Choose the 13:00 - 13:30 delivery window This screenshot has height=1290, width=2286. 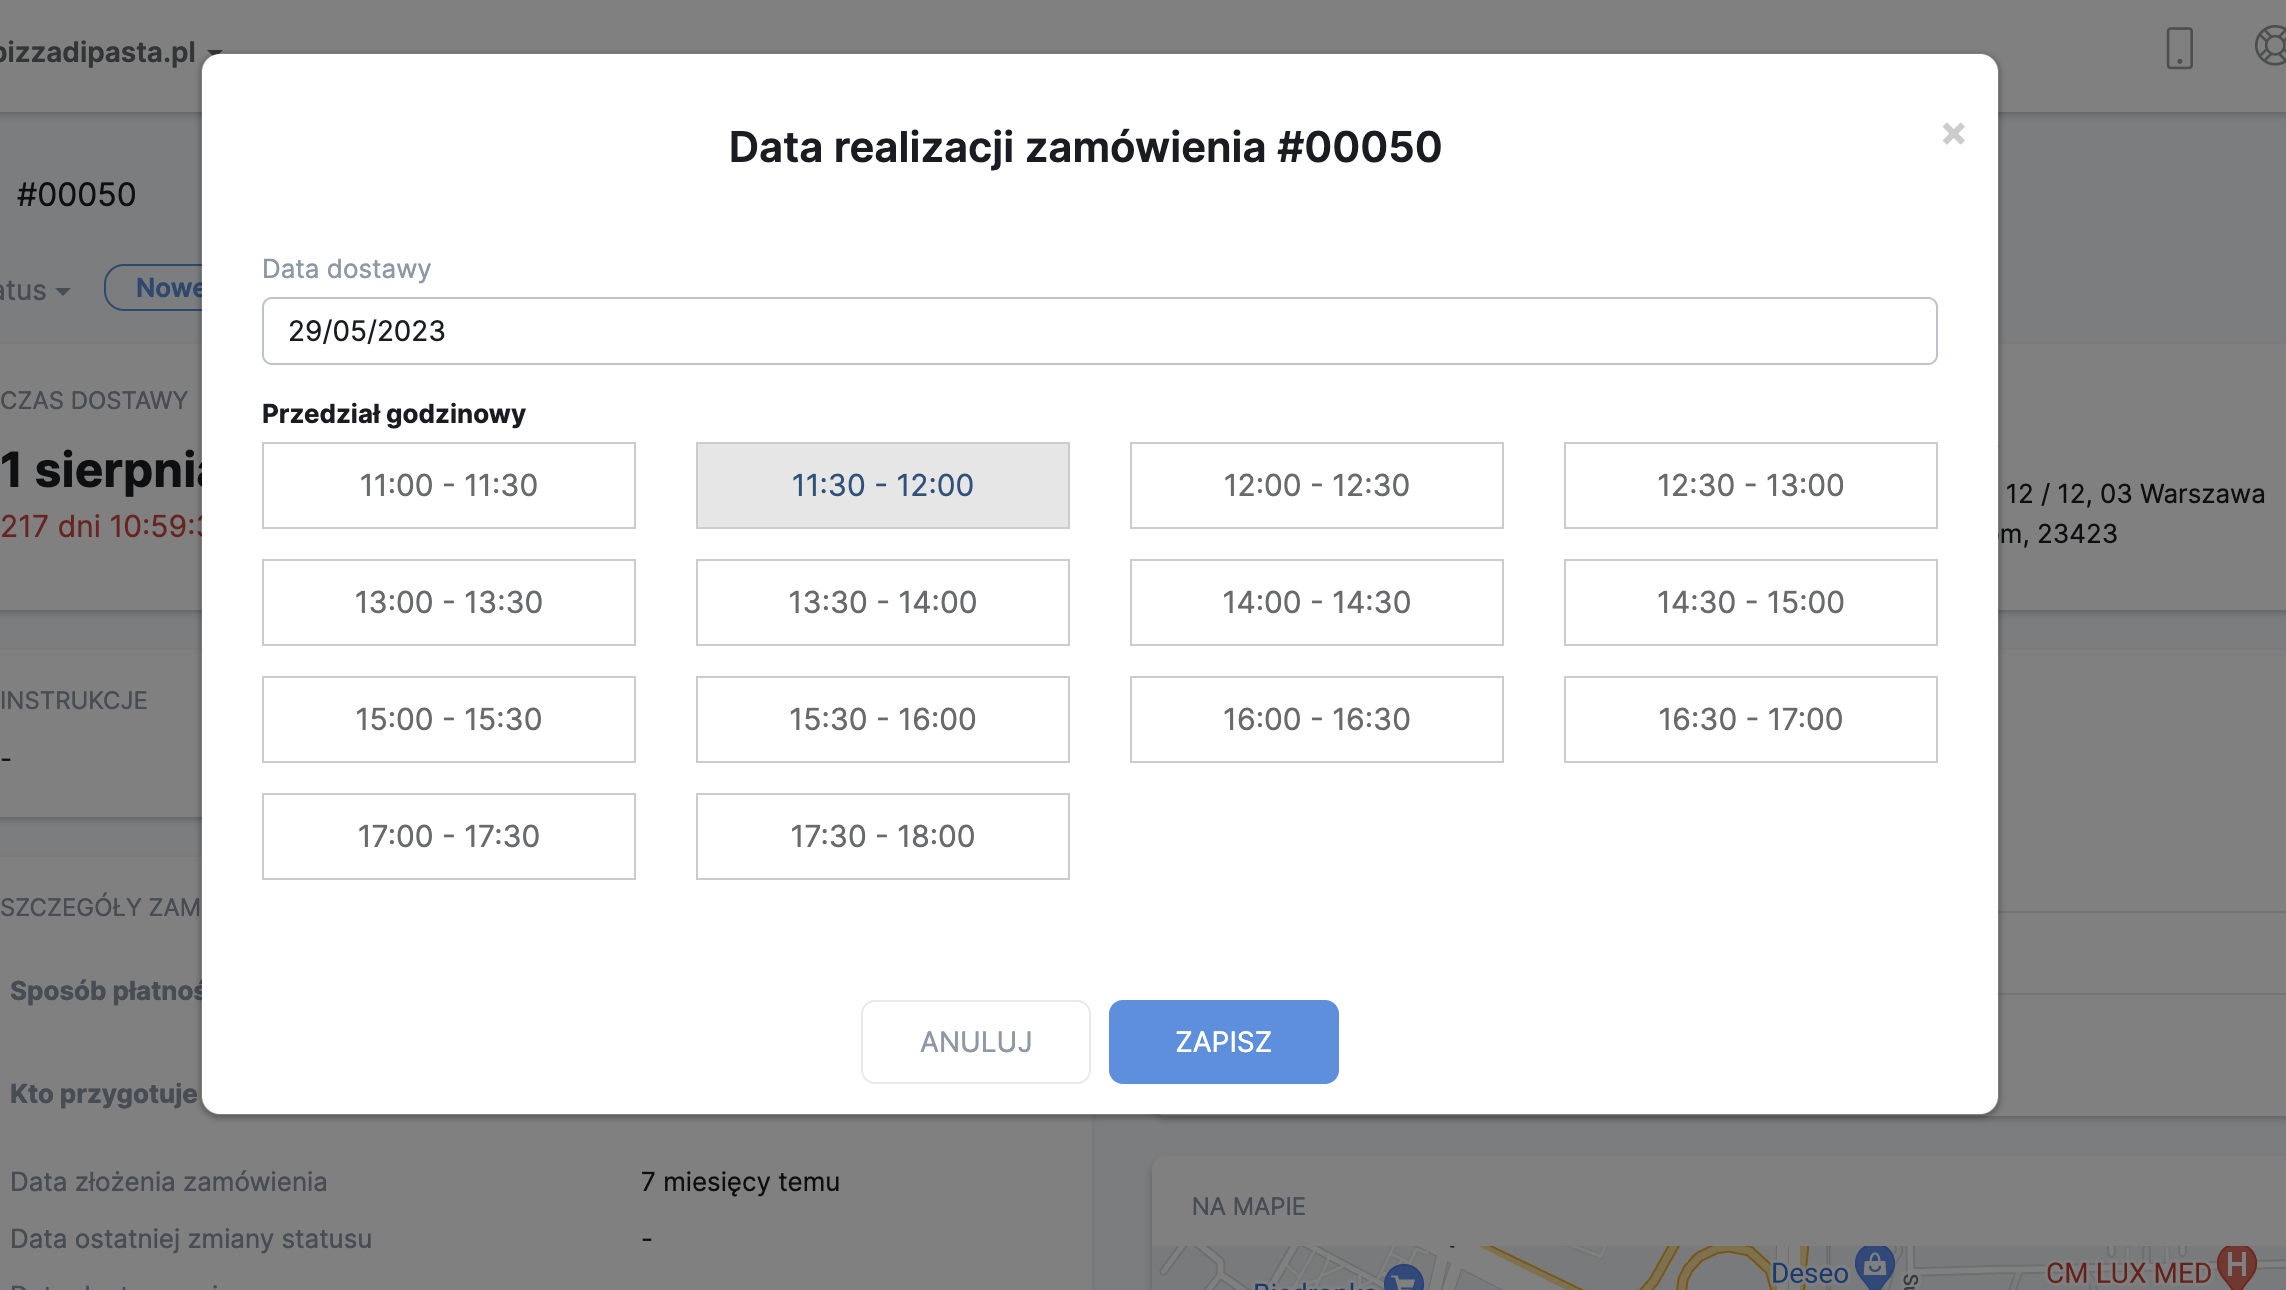coord(448,602)
